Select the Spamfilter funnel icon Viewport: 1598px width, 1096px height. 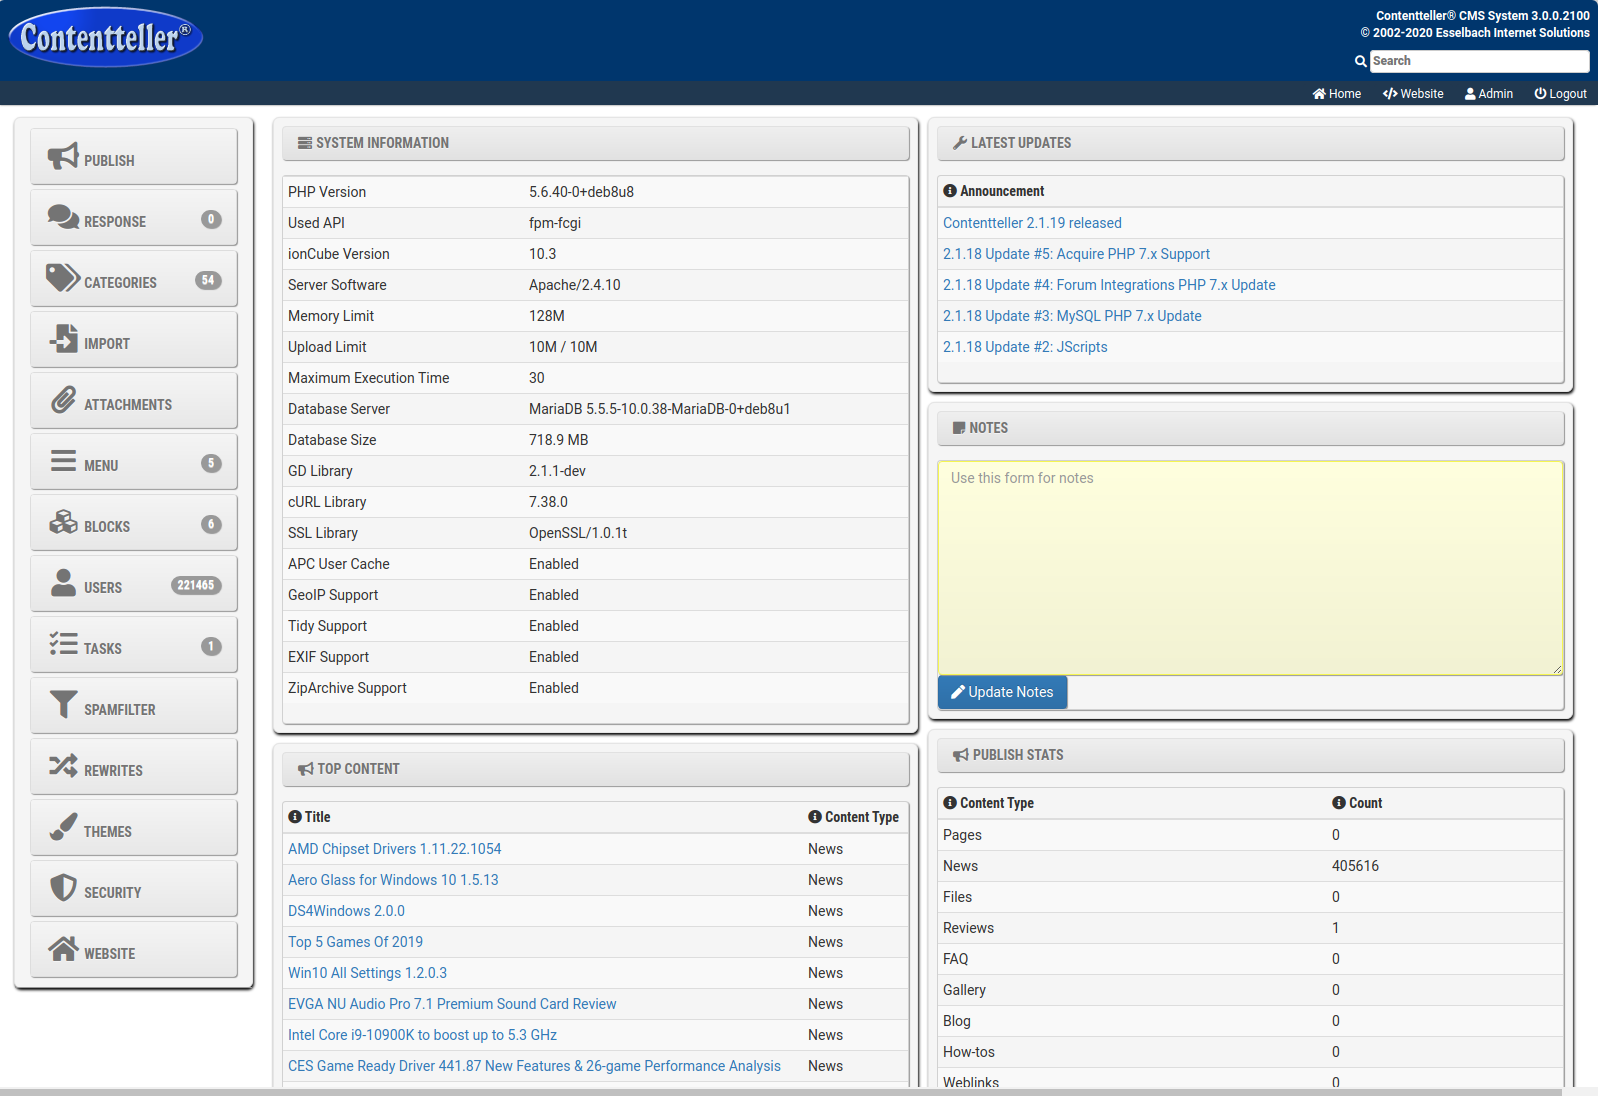63,705
